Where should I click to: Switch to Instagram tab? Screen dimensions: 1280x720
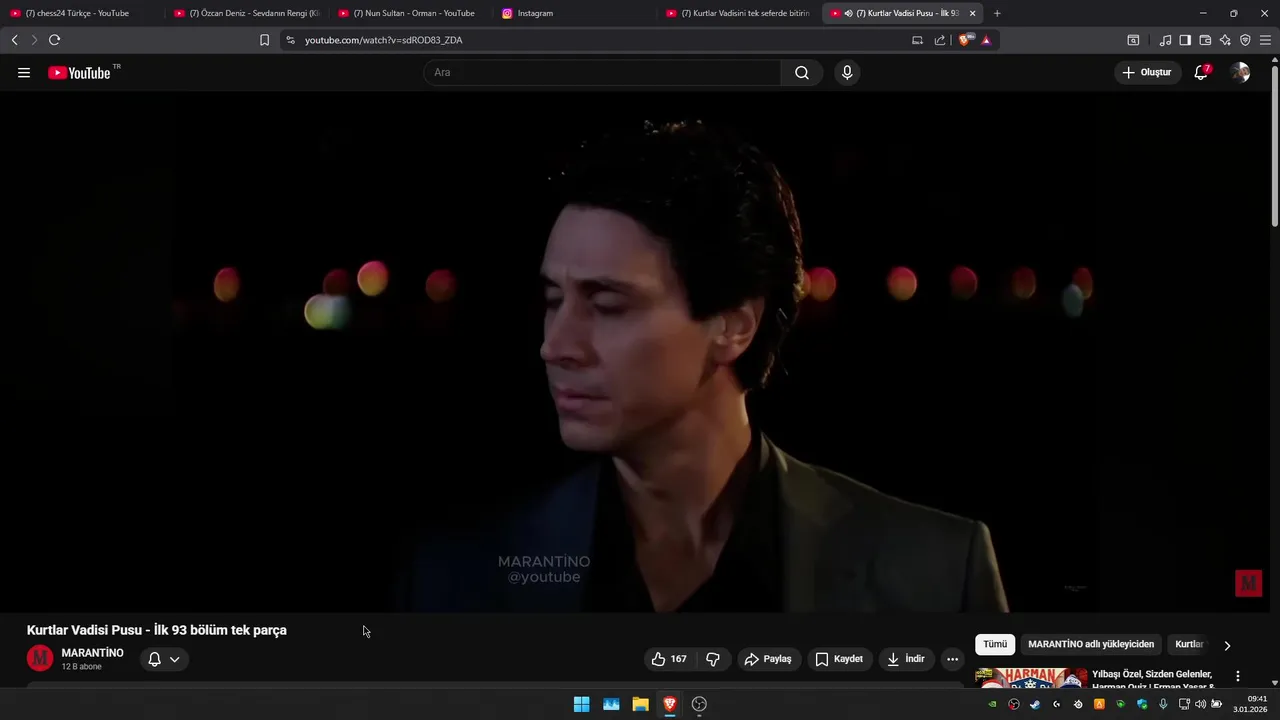pyautogui.click(x=574, y=13)
